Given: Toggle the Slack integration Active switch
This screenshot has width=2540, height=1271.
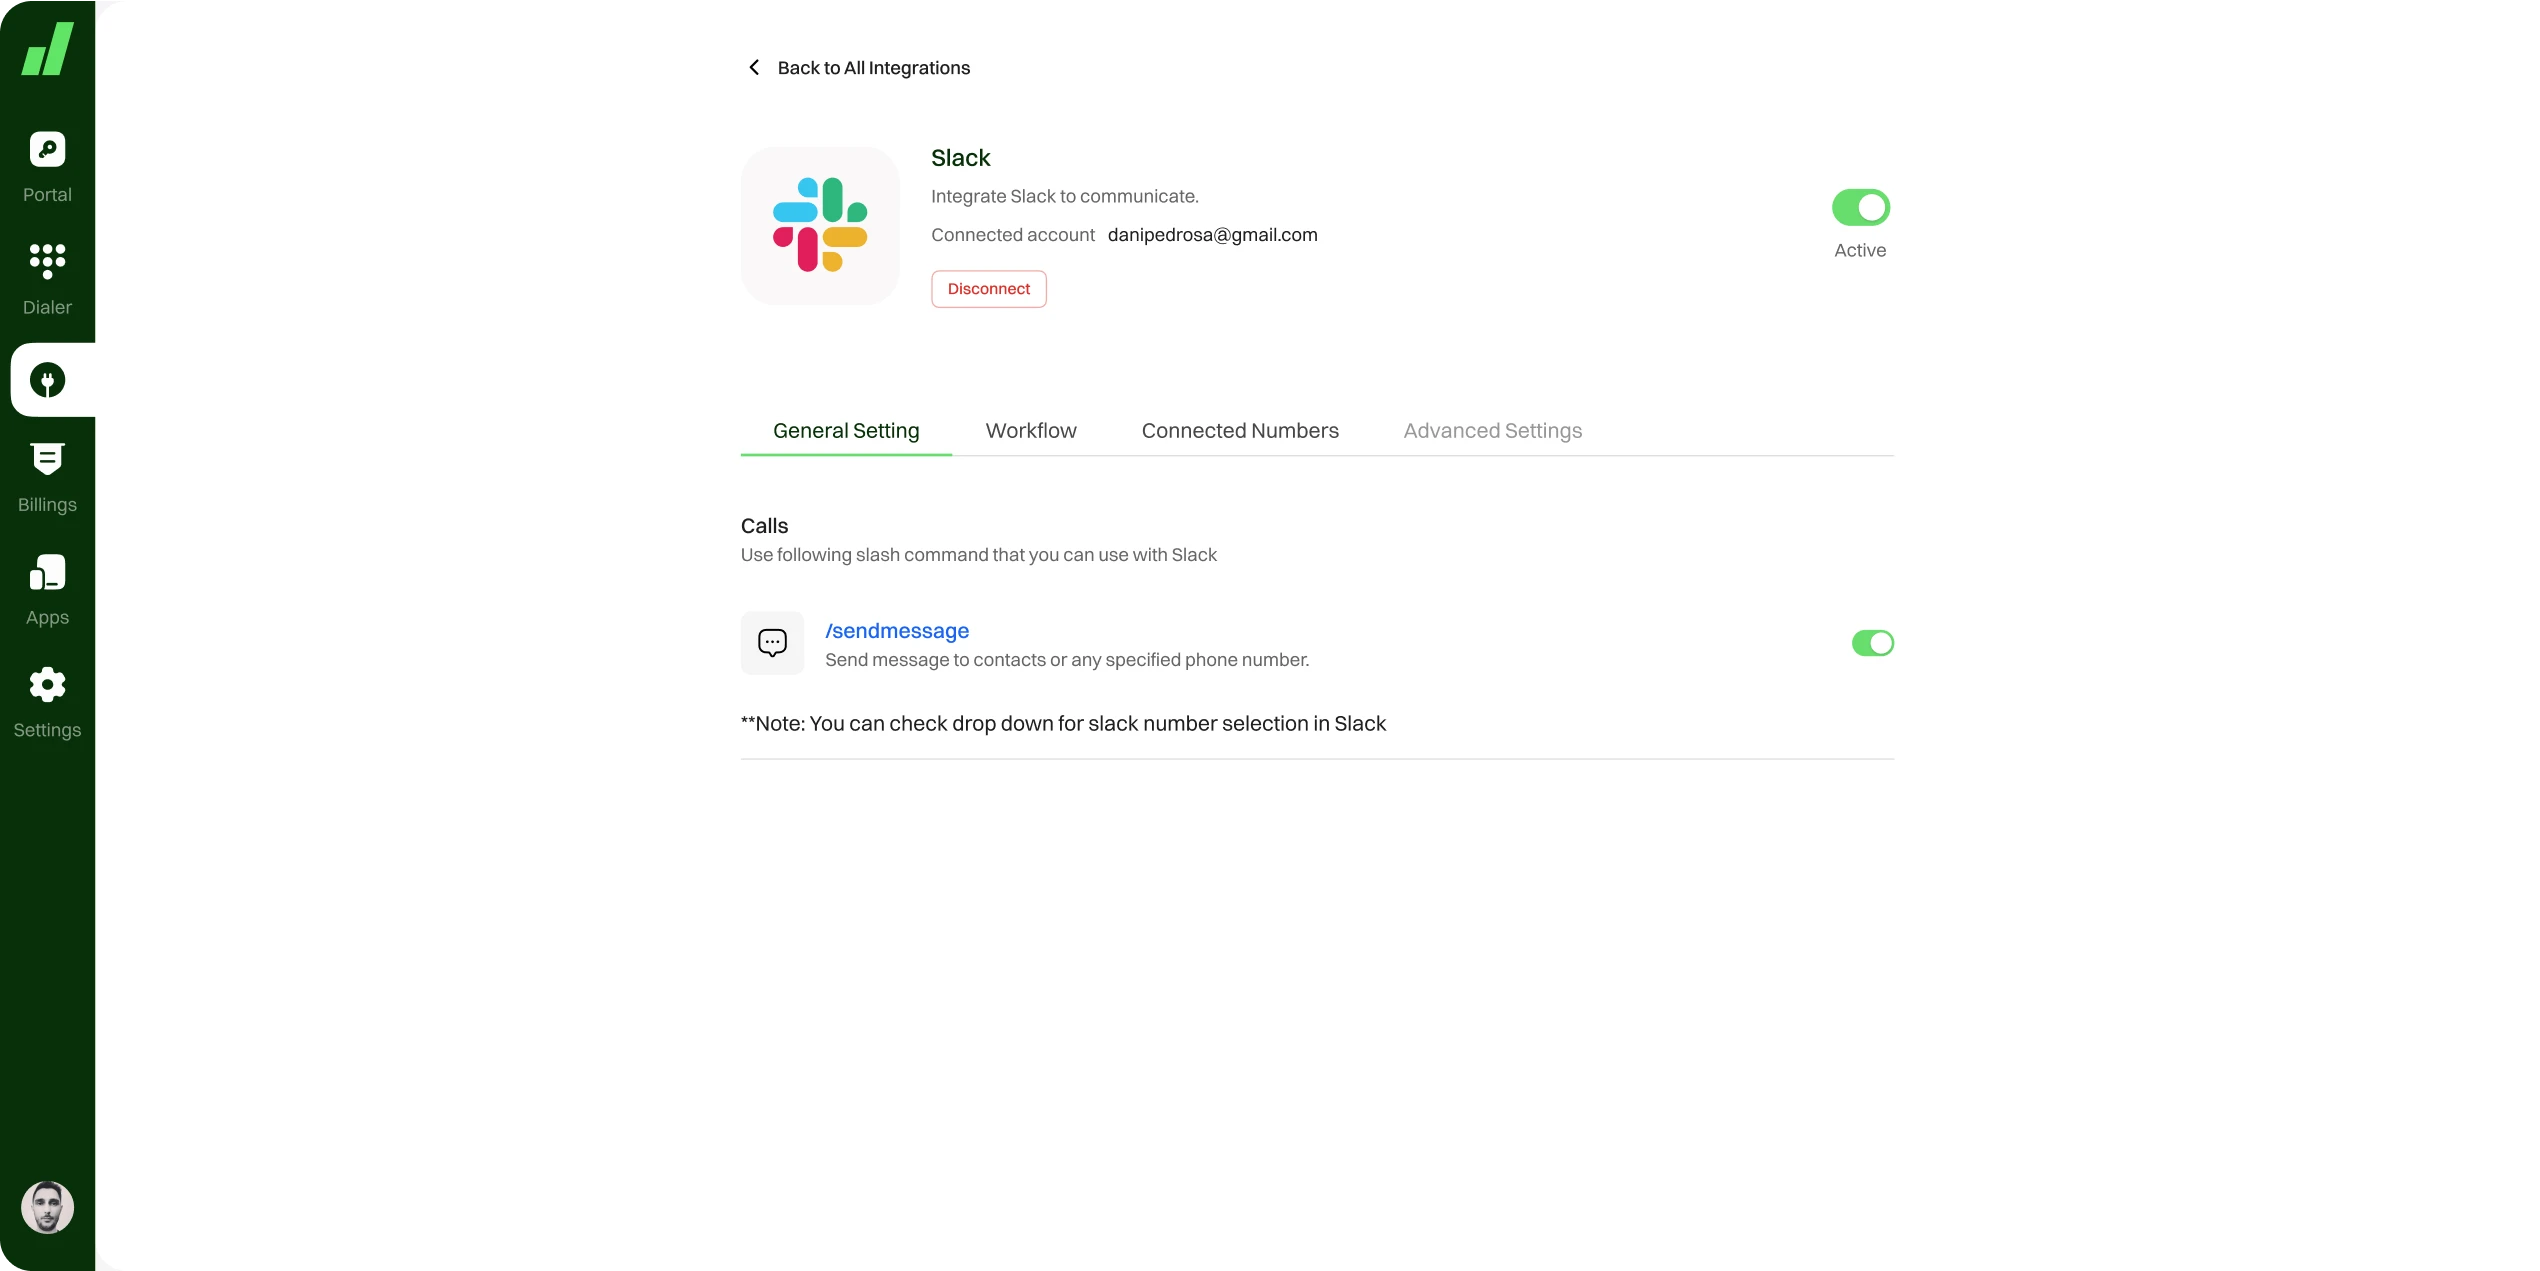Looking at the screenshot, I should (x=1860, y=208).
